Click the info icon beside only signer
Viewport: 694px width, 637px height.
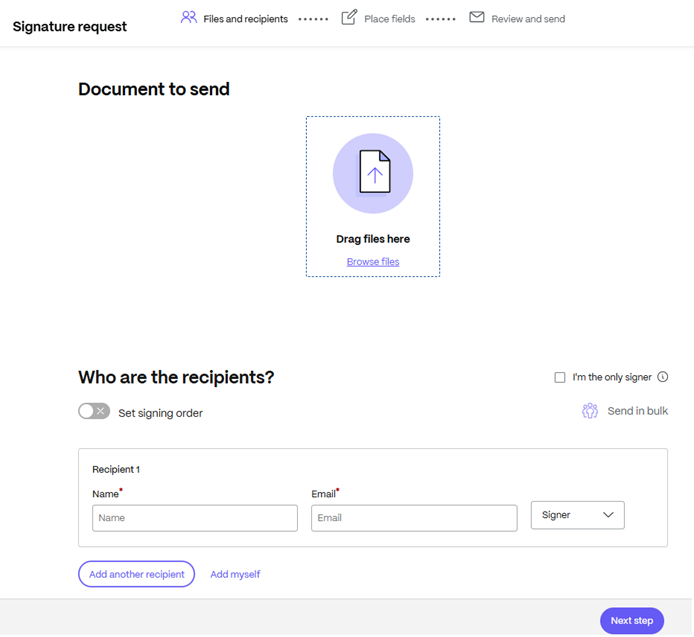663,377
